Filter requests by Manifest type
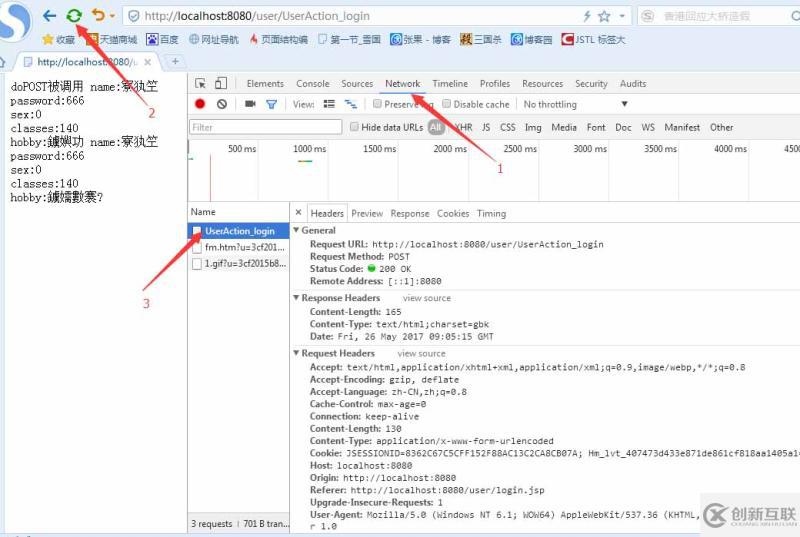800x537 pixels. click(682, 127)
